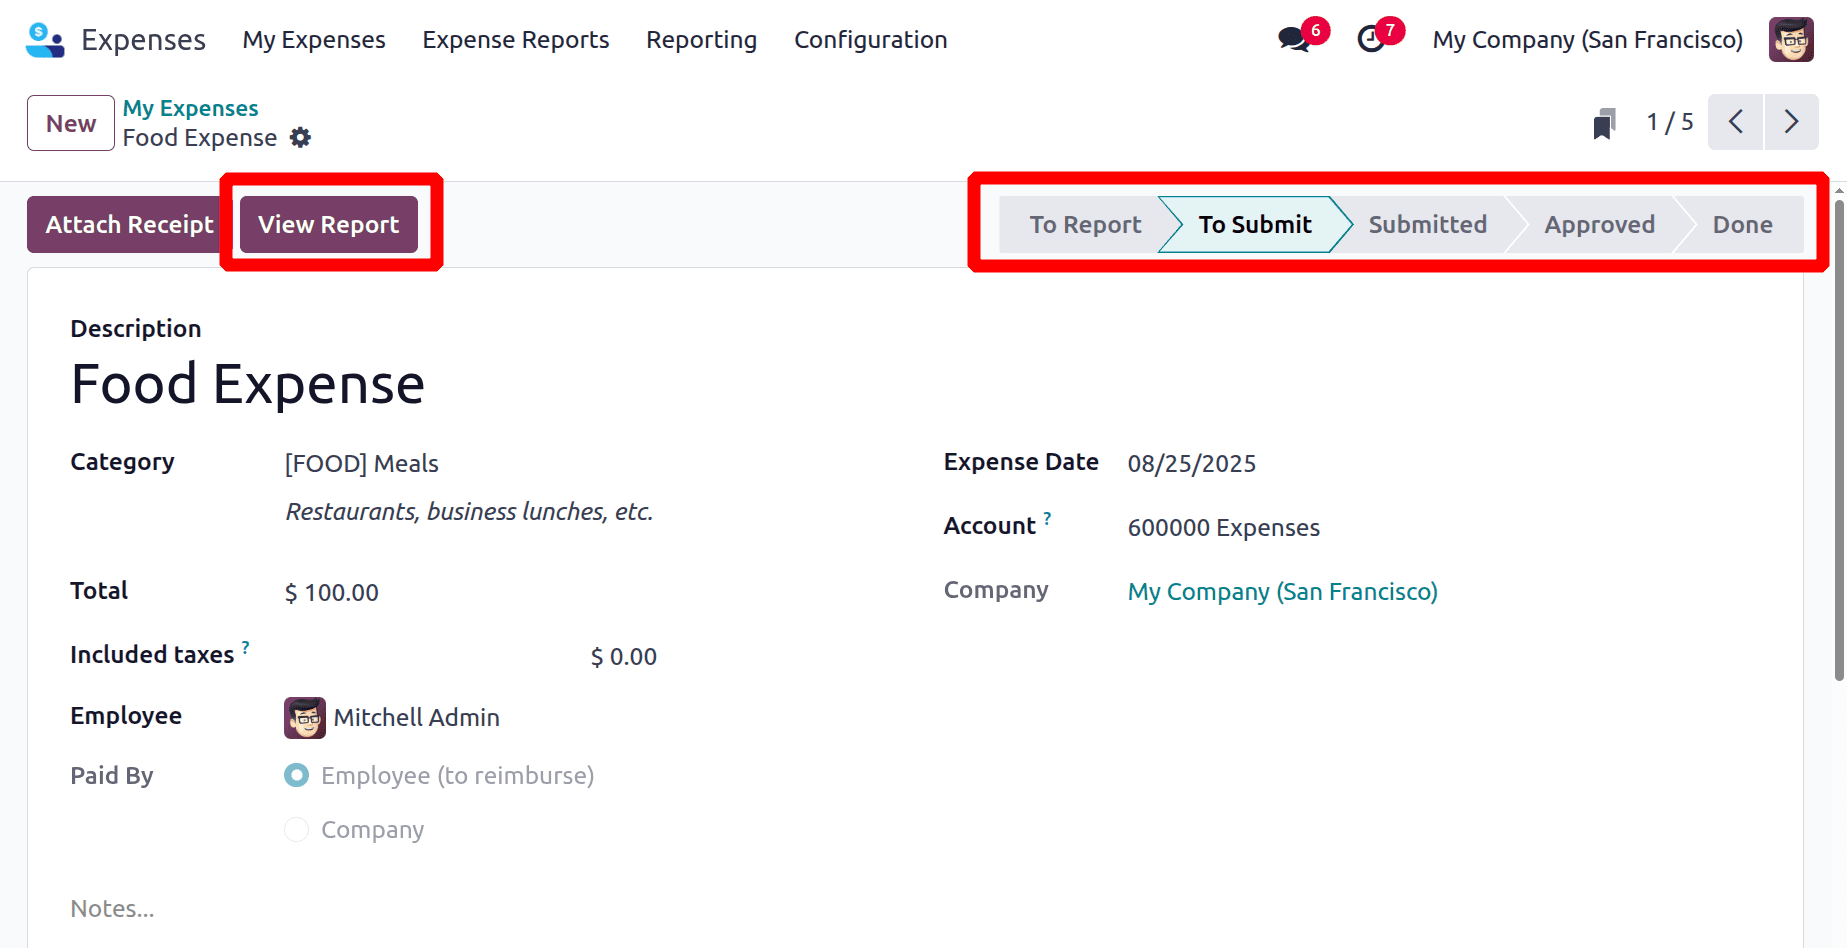Click the Done status stage
The height and width of the screenshot is (948, 1847).
coord(1742,225)
